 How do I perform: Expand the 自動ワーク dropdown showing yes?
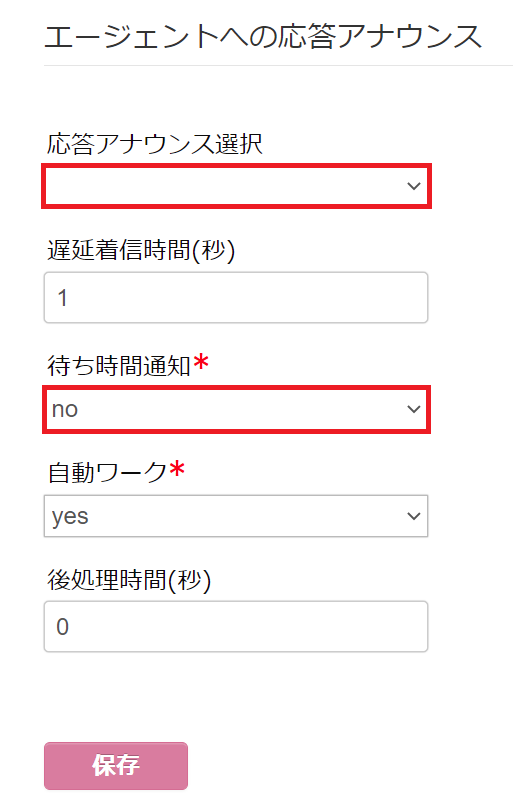pos(236,516)
